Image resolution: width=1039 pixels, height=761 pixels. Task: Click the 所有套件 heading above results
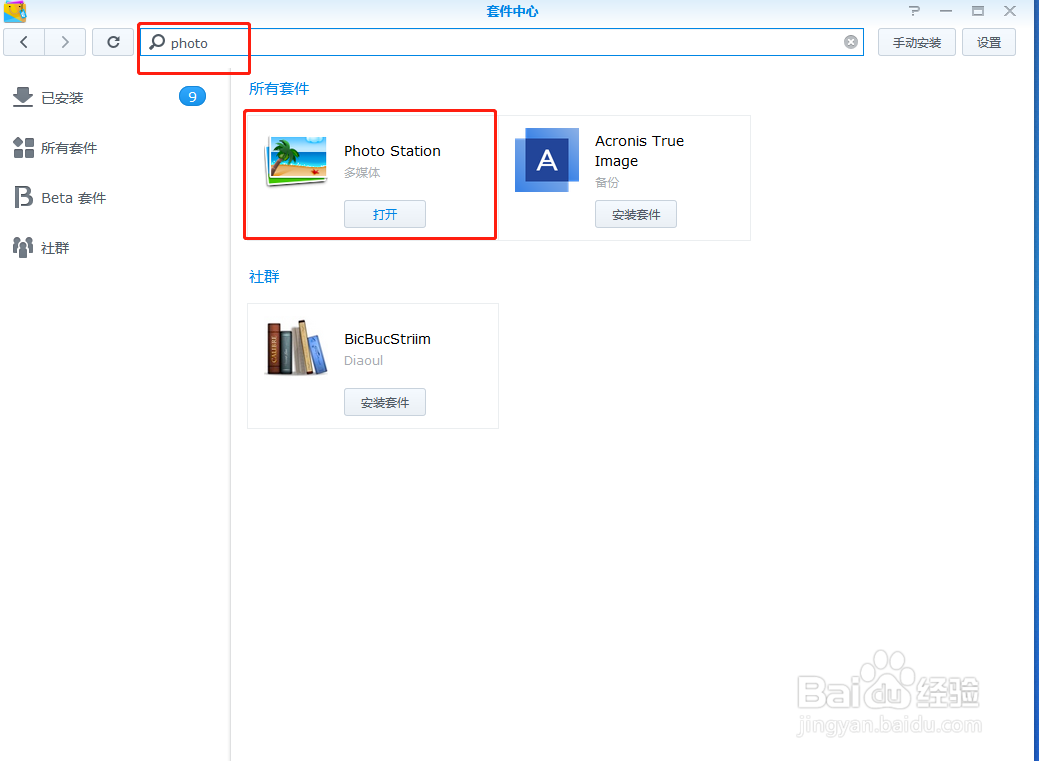pos(279,89)
